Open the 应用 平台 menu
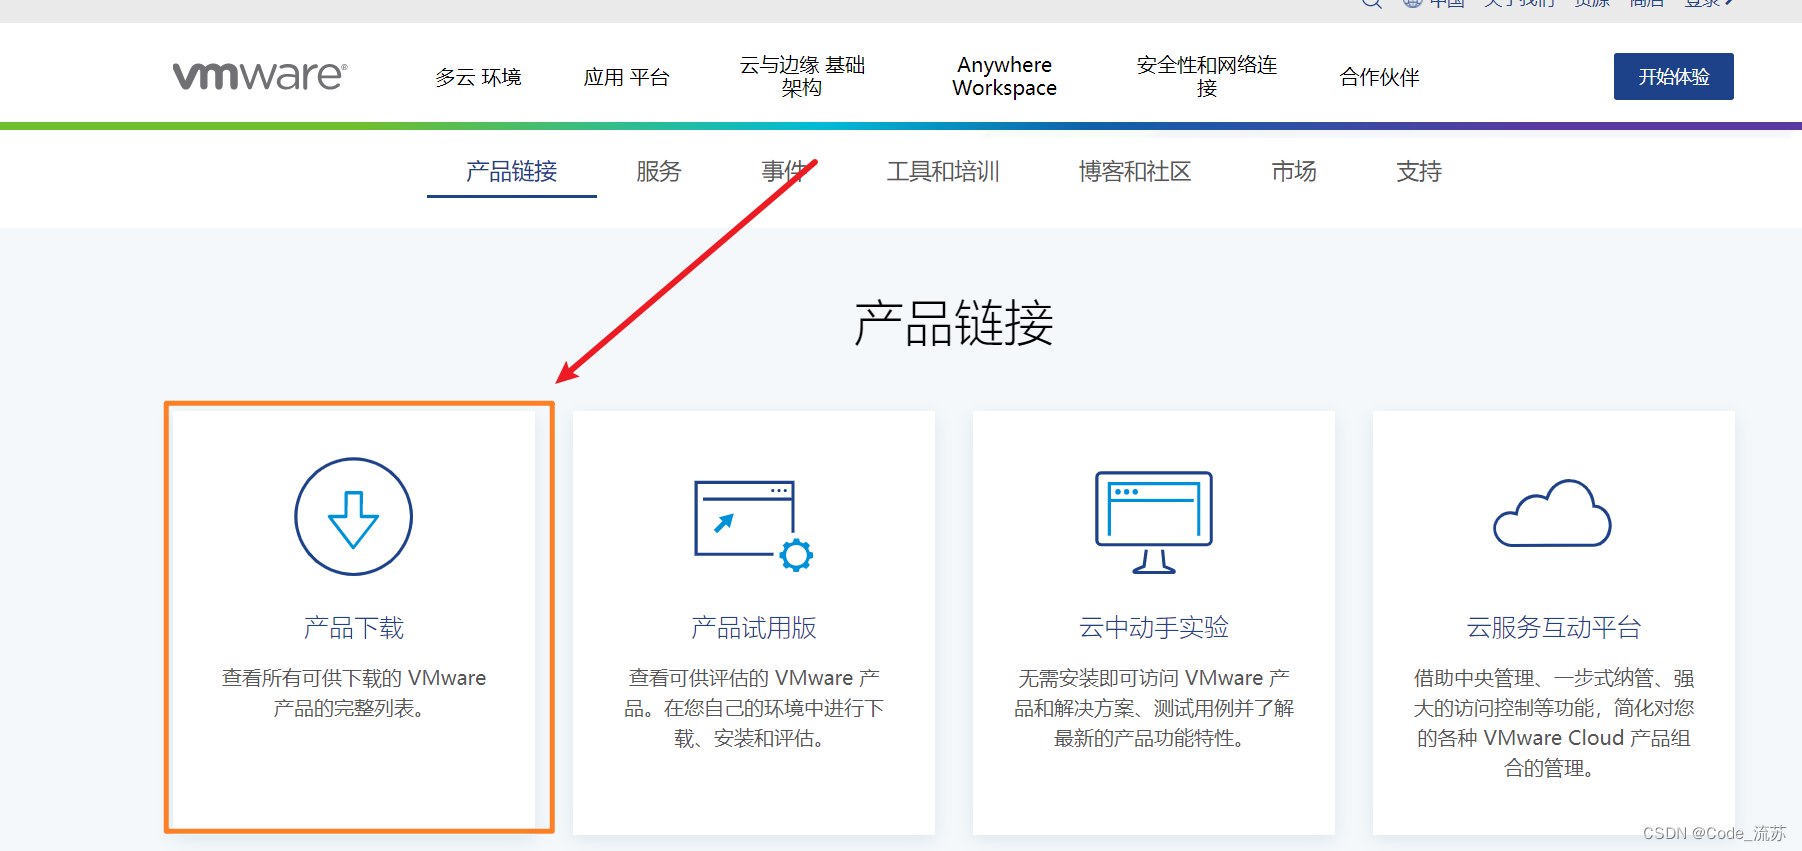The height and width of the screenshot is (851, 1802). point(627,77)
